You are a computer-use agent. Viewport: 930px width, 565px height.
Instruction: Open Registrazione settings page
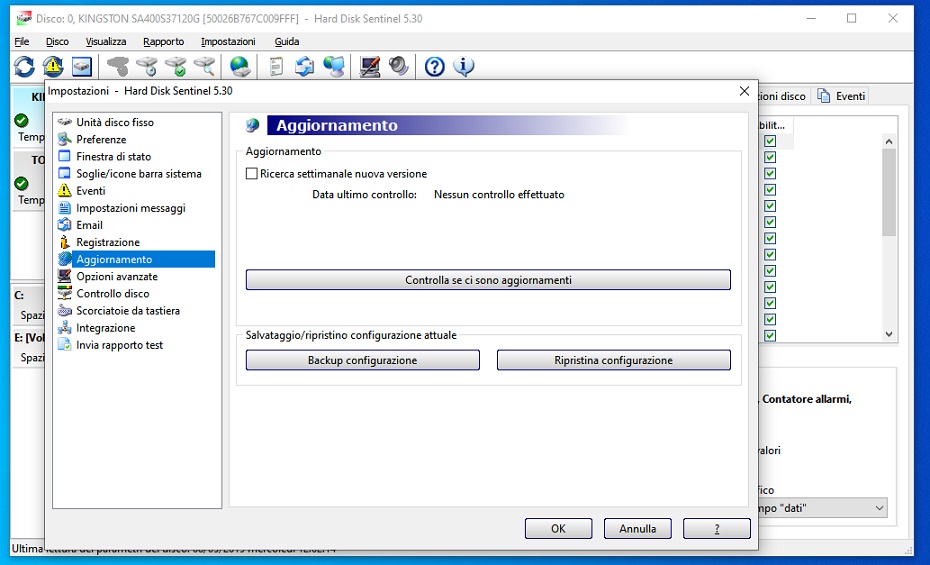108,242
